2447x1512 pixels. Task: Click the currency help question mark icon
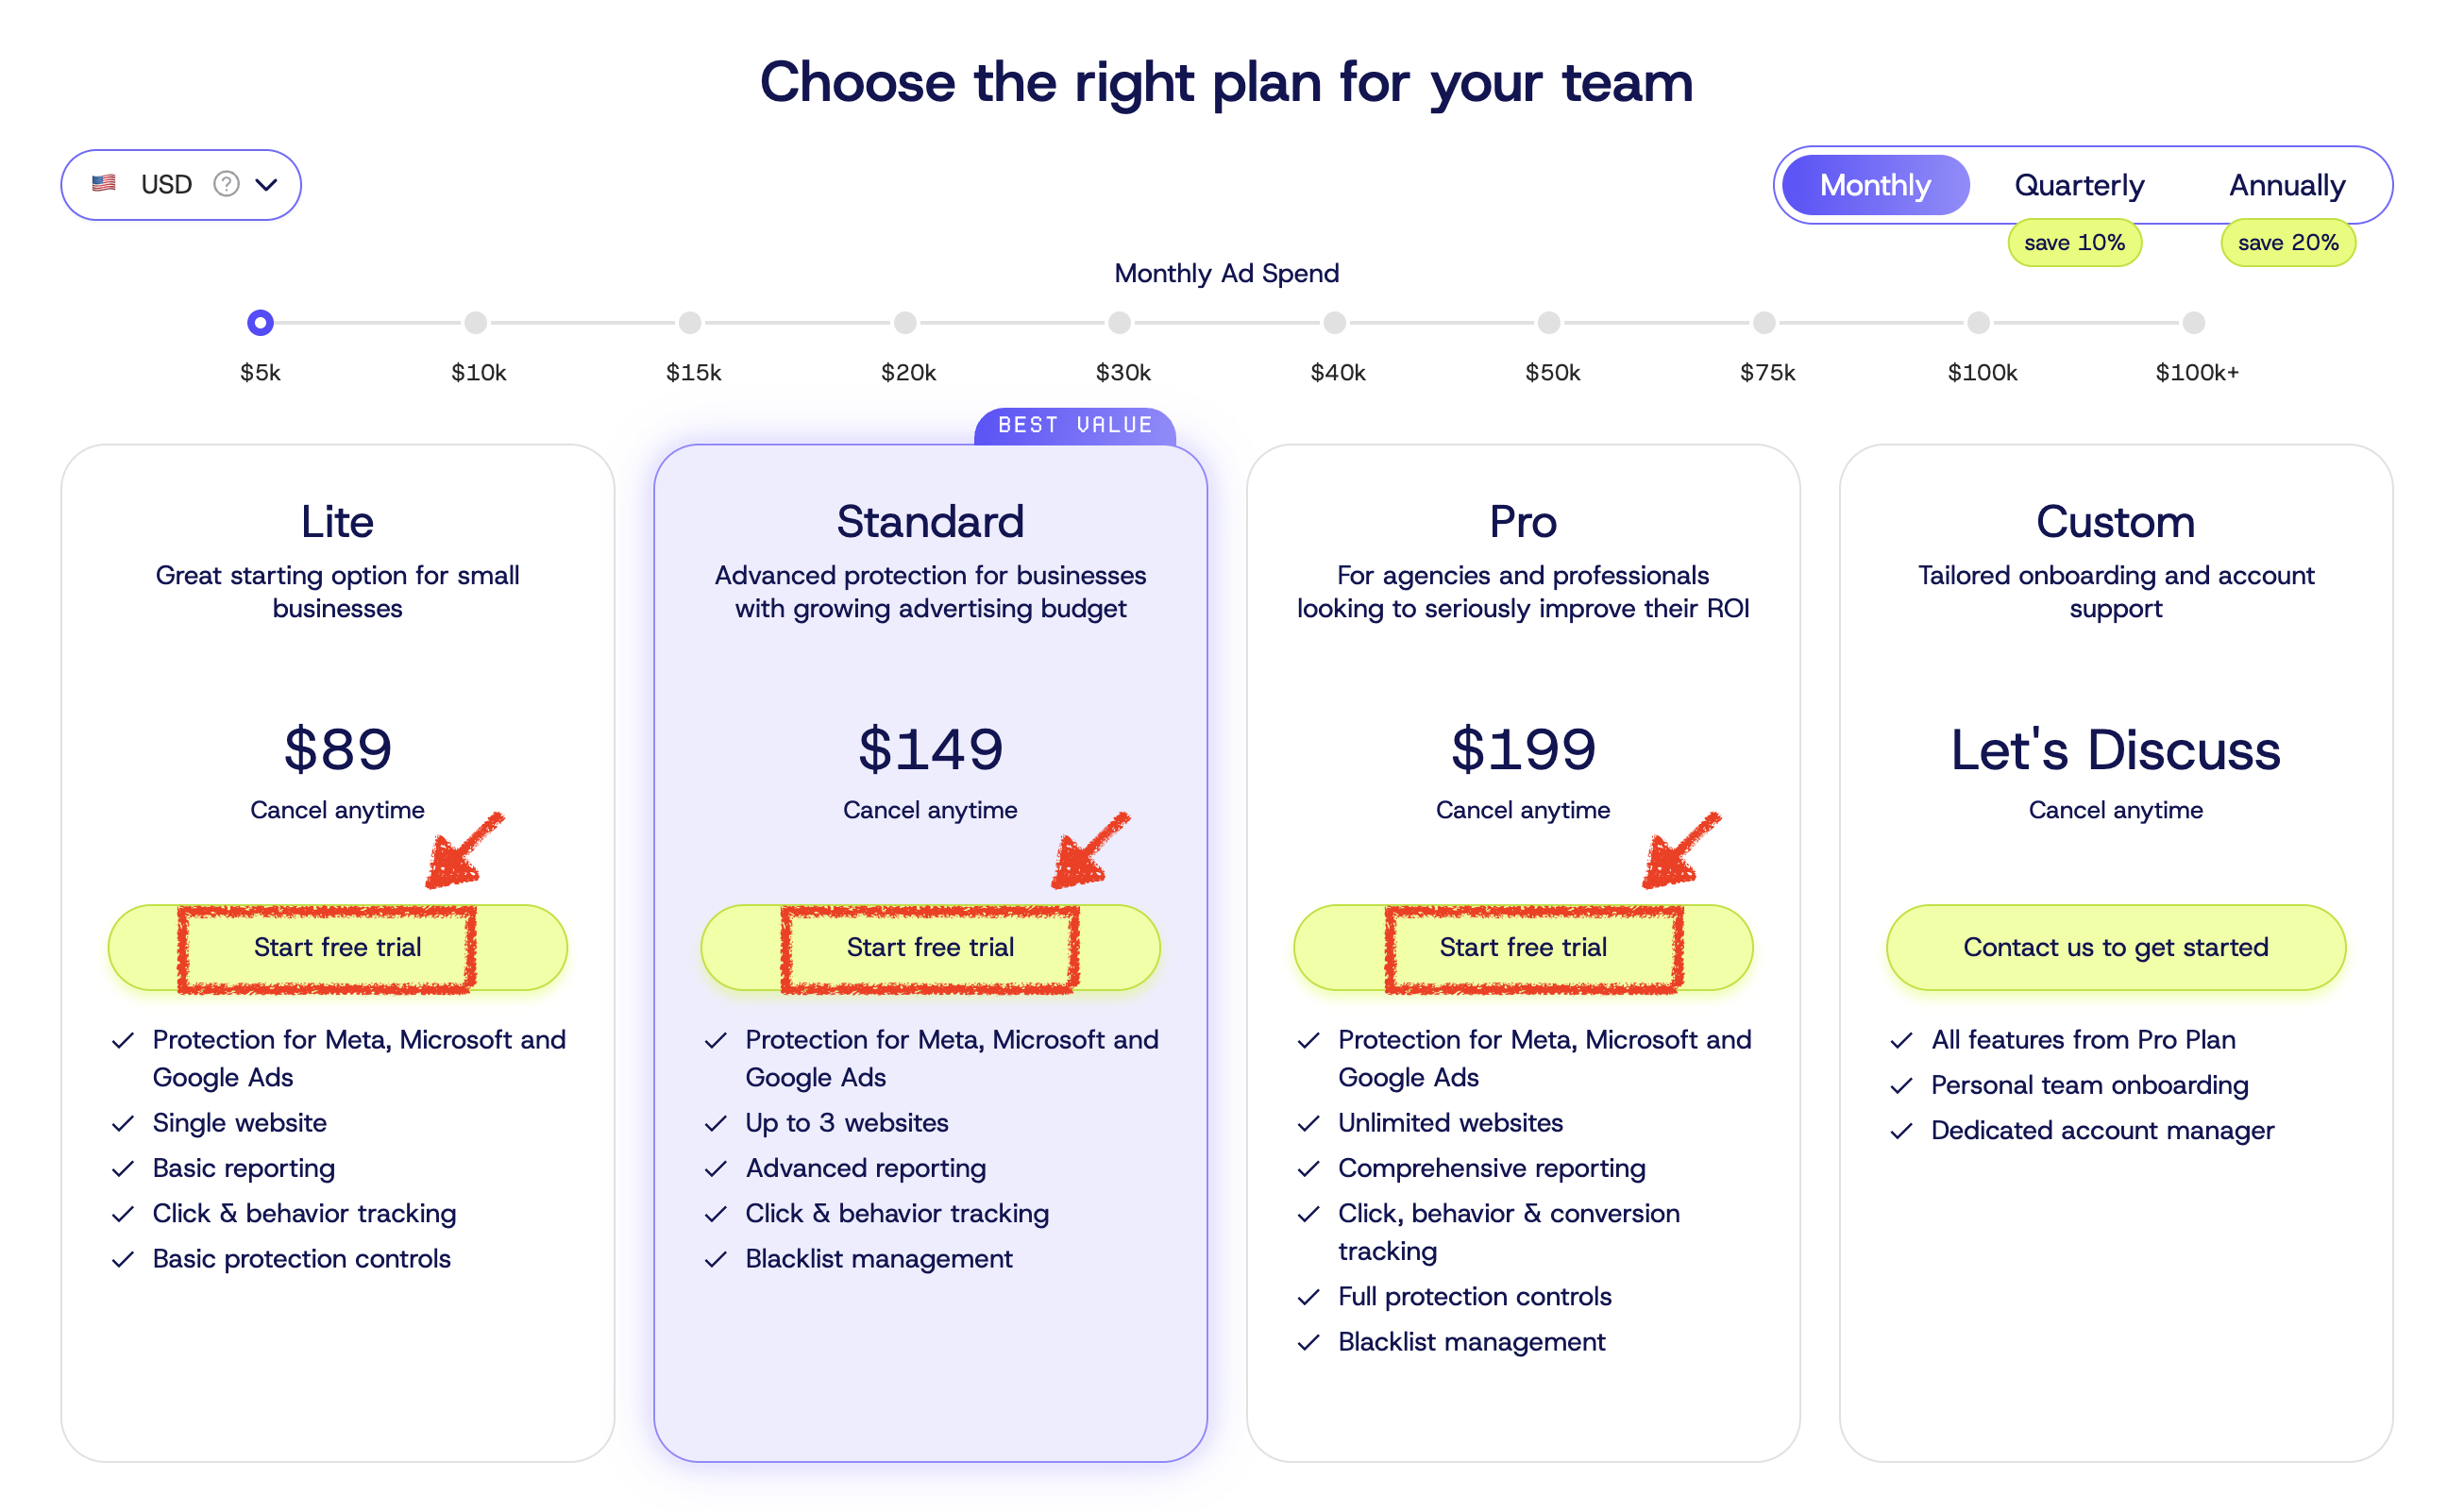point(226,184)
